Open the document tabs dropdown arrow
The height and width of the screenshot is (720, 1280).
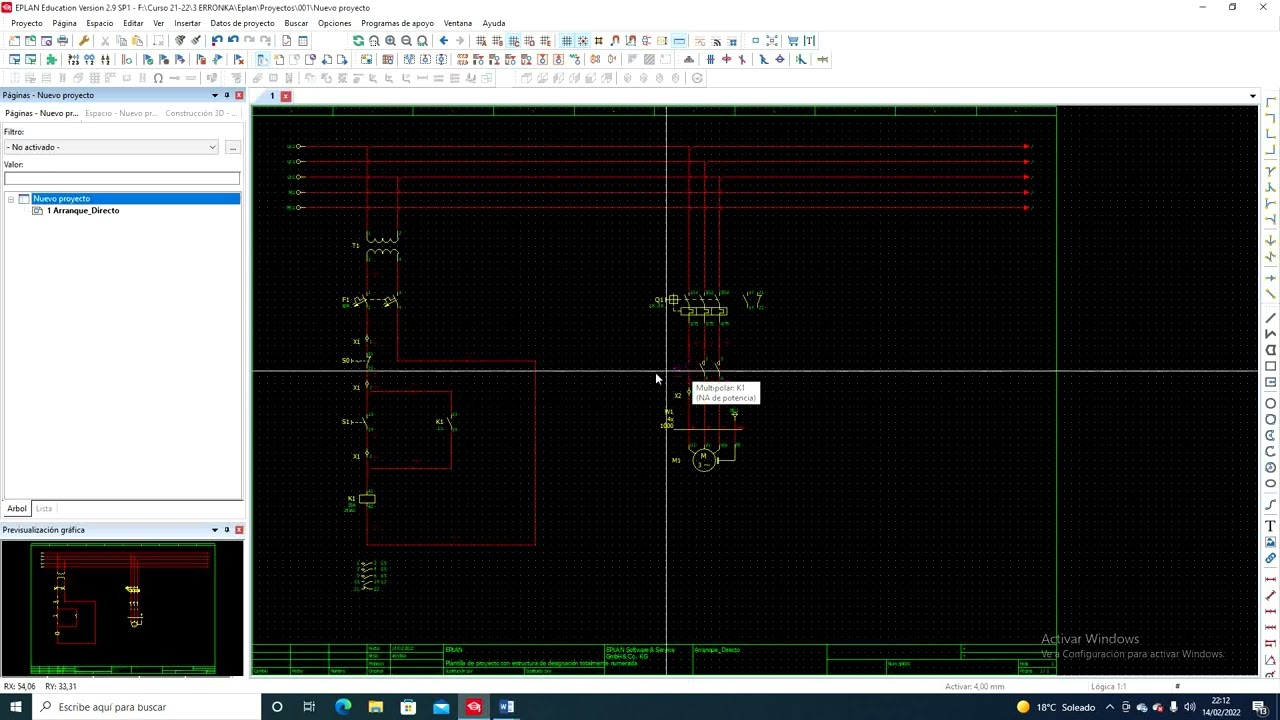(1253, 96)
